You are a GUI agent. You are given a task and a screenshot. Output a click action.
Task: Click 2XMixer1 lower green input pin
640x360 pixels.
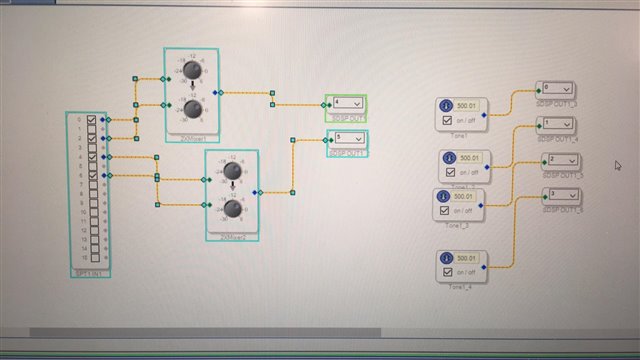point(169,105)
